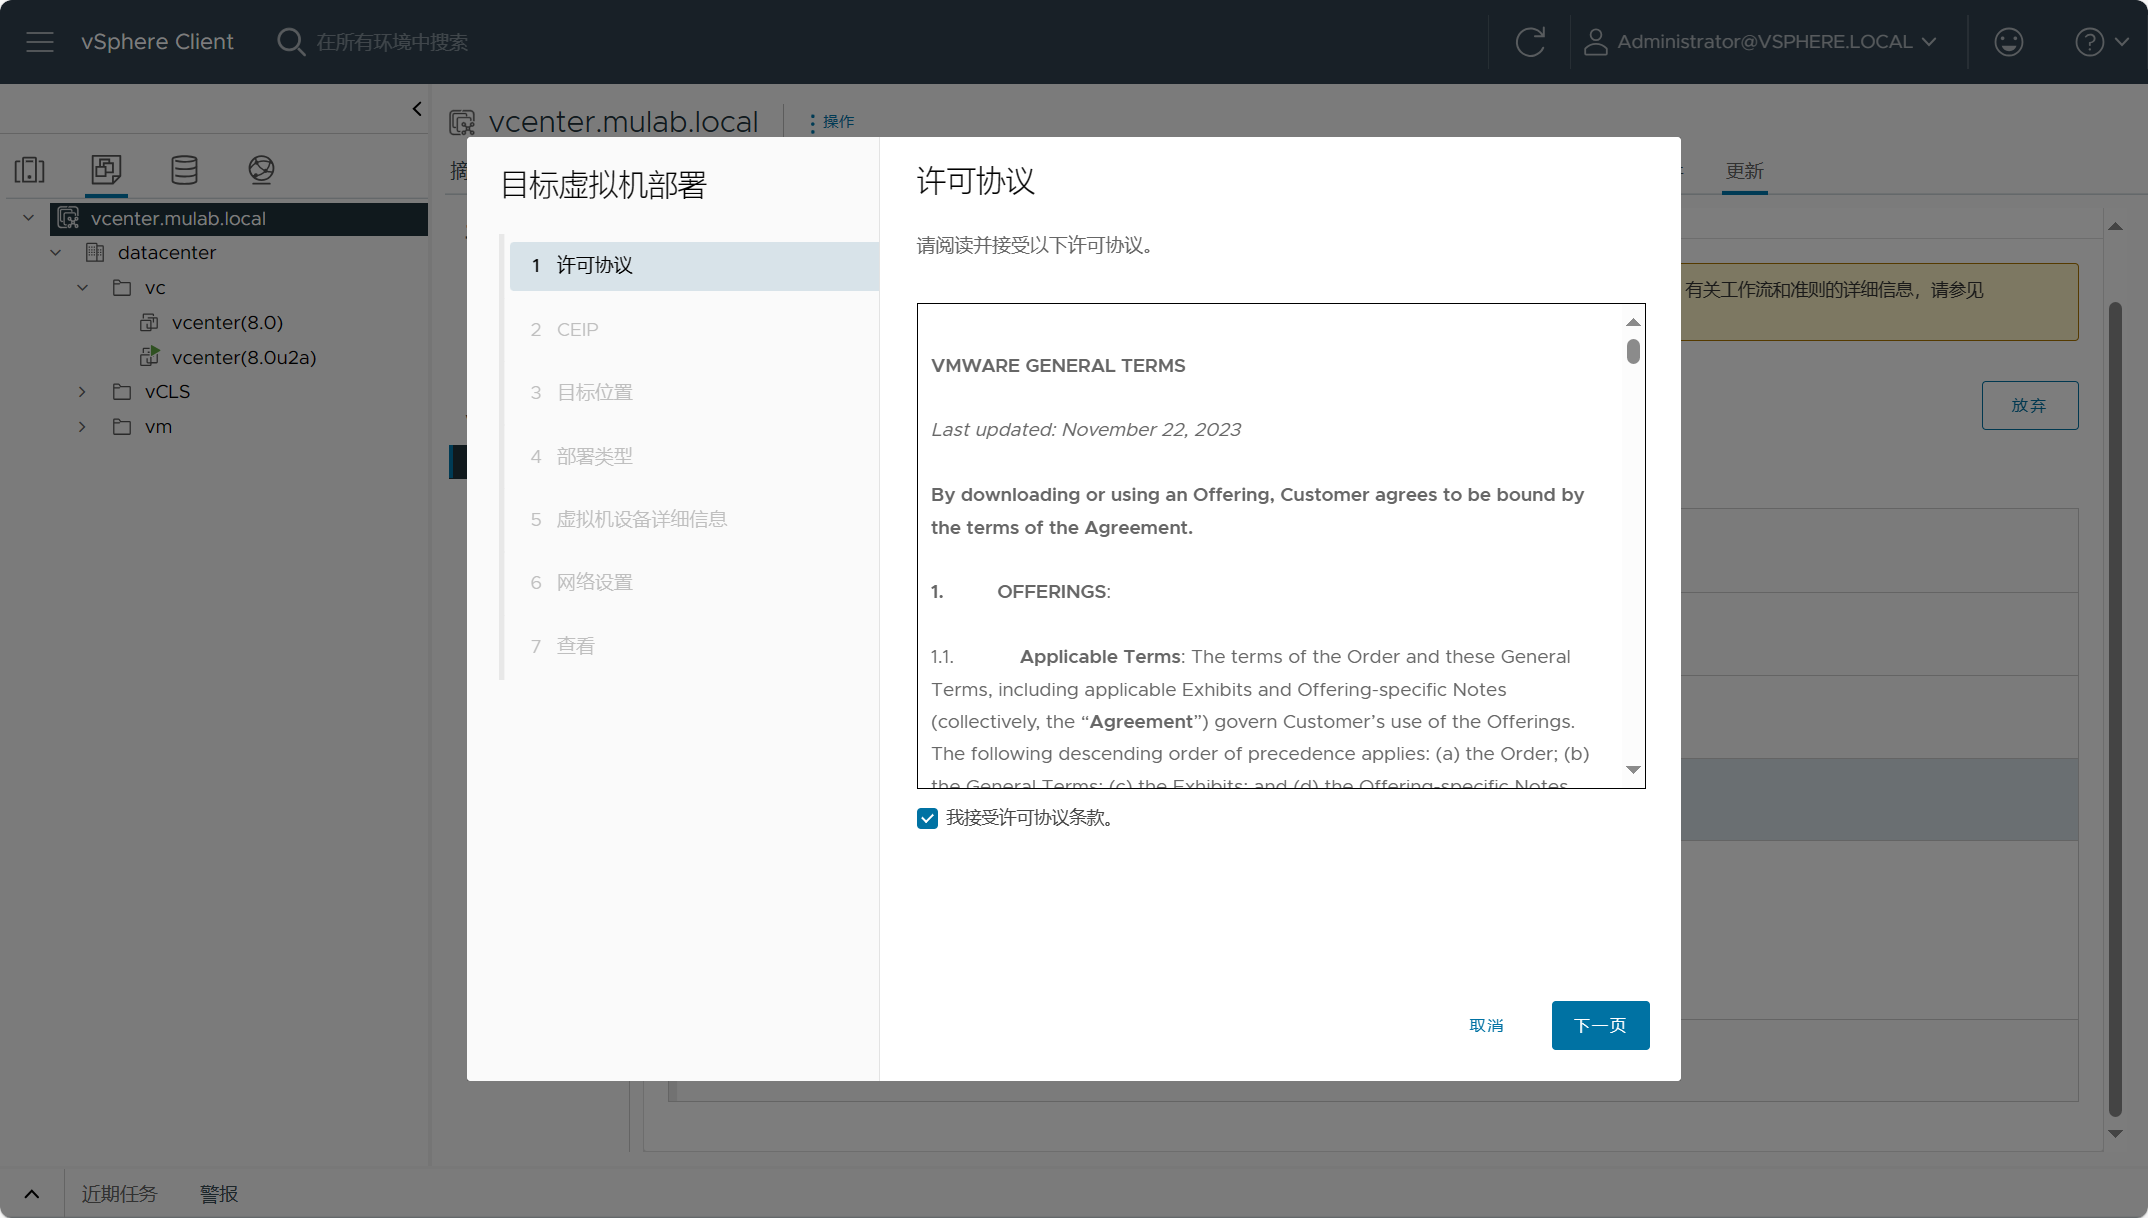Open the 警报 tab
Screen dimensions: 2148x1218
pos(219,1194)
